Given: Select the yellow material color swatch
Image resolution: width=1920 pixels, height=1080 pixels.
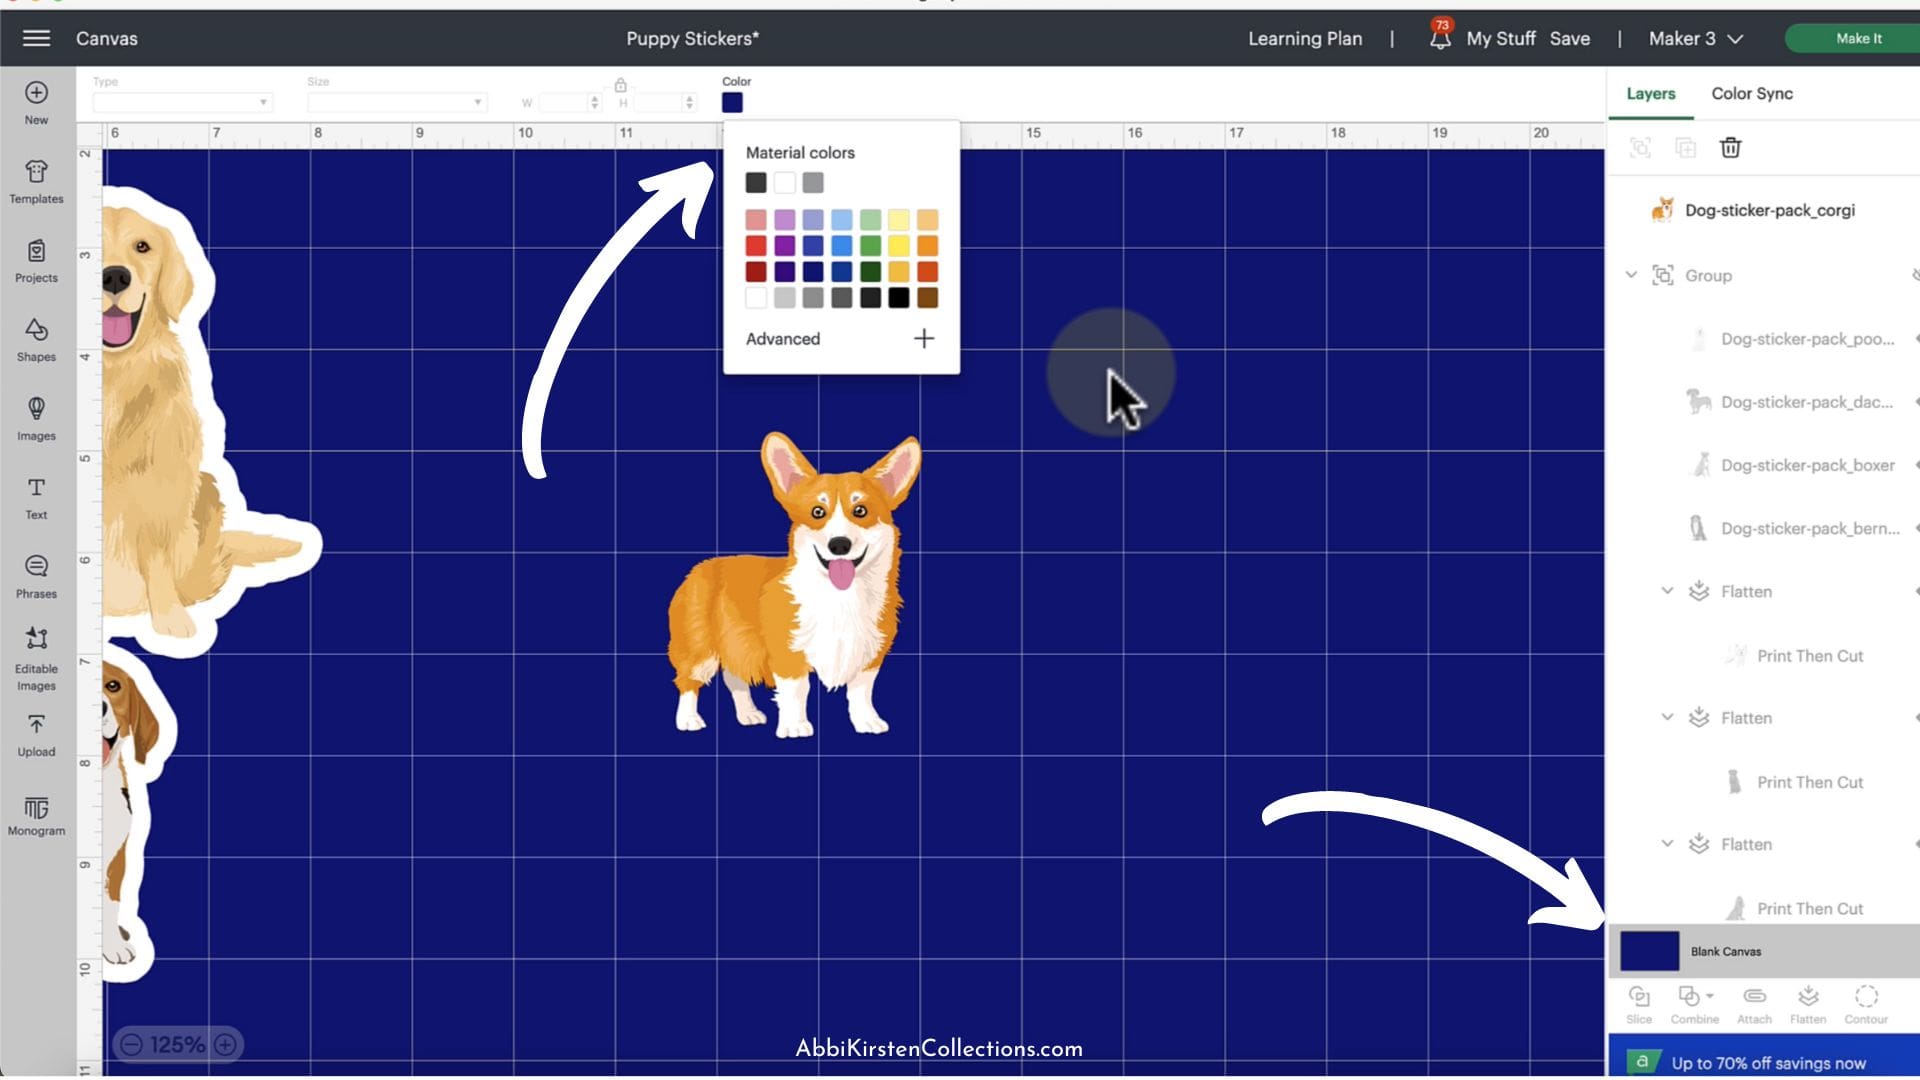Looking at the screenshot, I should pyautogui.click(x=898, y=246).
